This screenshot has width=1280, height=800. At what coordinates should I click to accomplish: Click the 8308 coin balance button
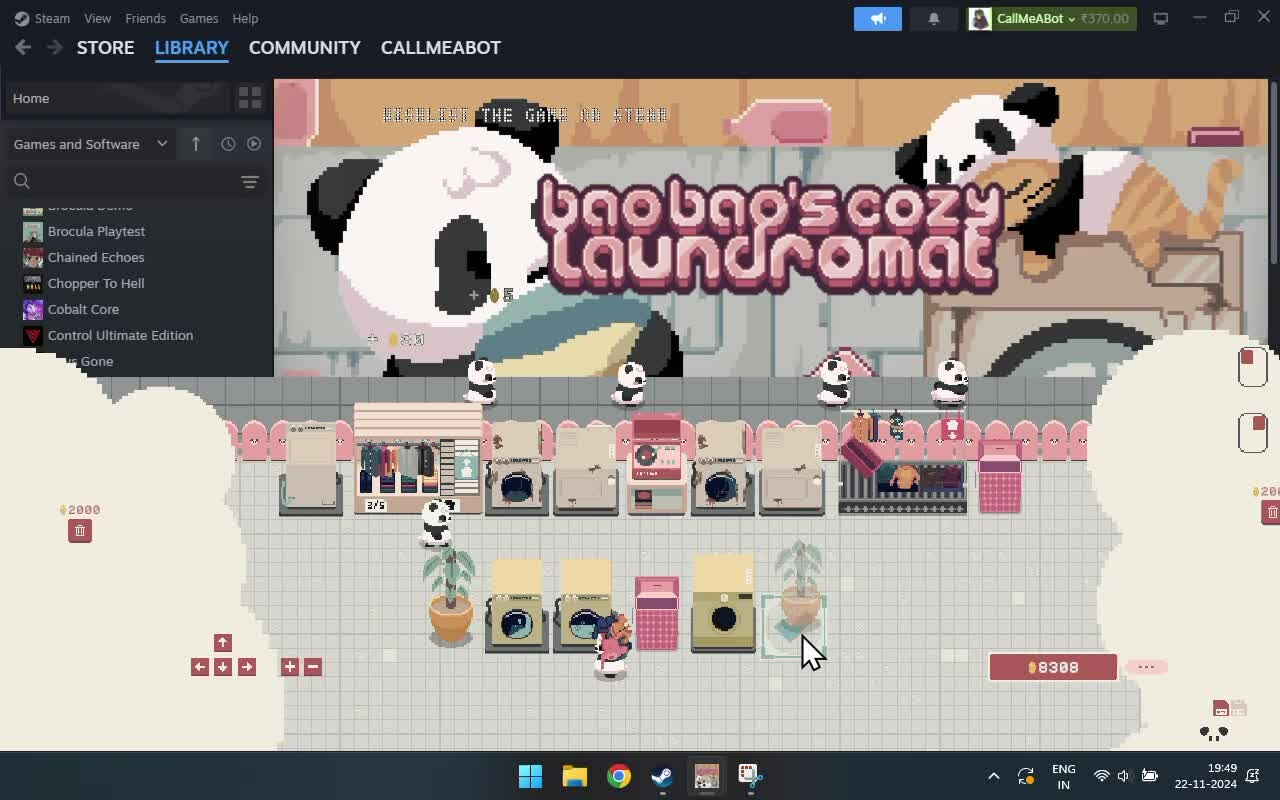(x=1052, y=667)
